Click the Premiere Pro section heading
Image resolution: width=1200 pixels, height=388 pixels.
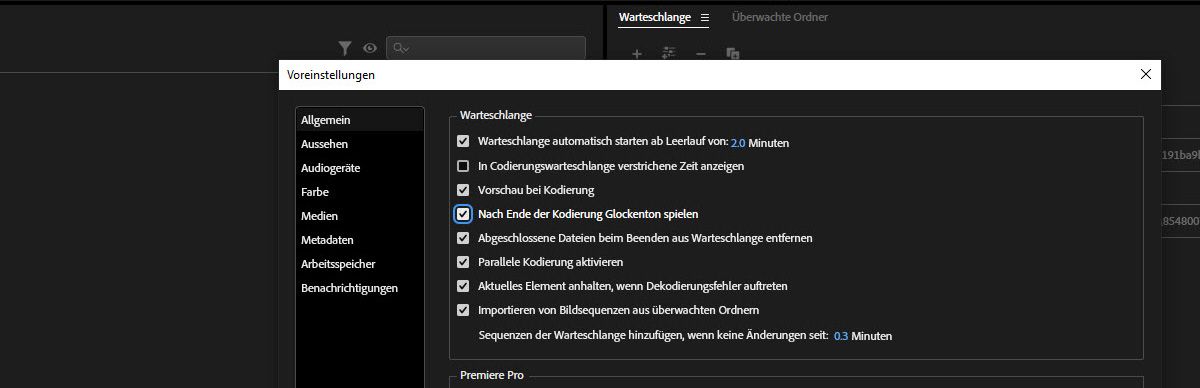(x=491, y=375)
